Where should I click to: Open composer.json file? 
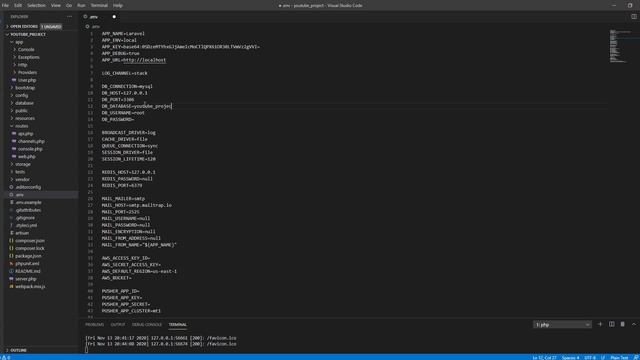30,241
